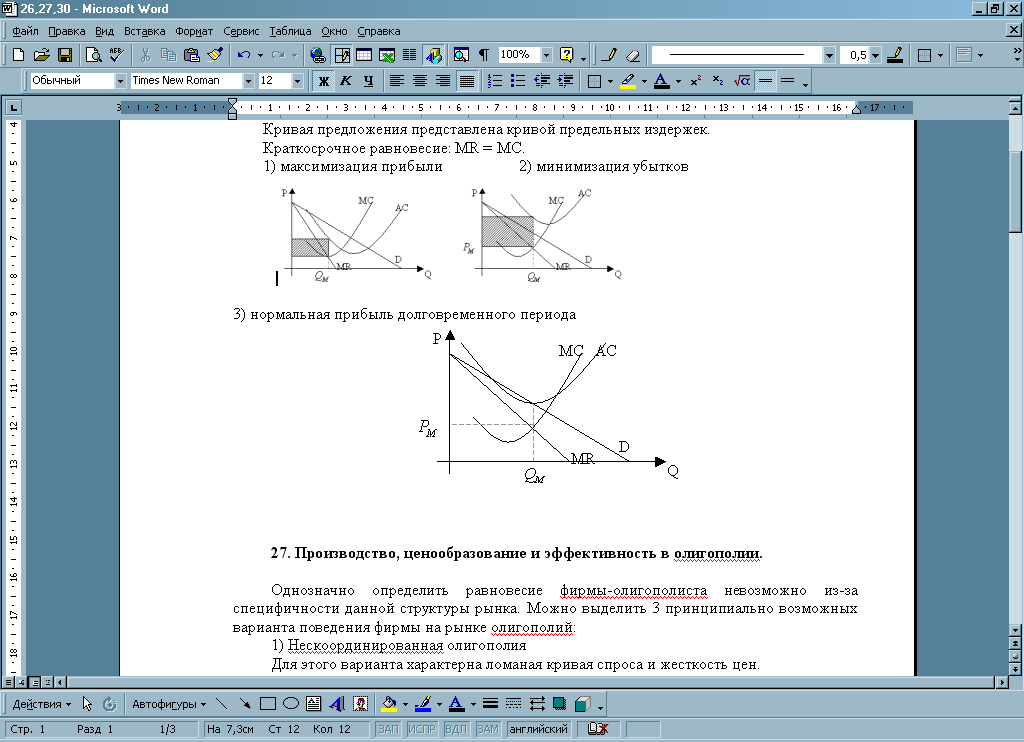The height and width of the screenshot is (742, 1024).
Task: Open the Правка menu
Action: (67, 31)
